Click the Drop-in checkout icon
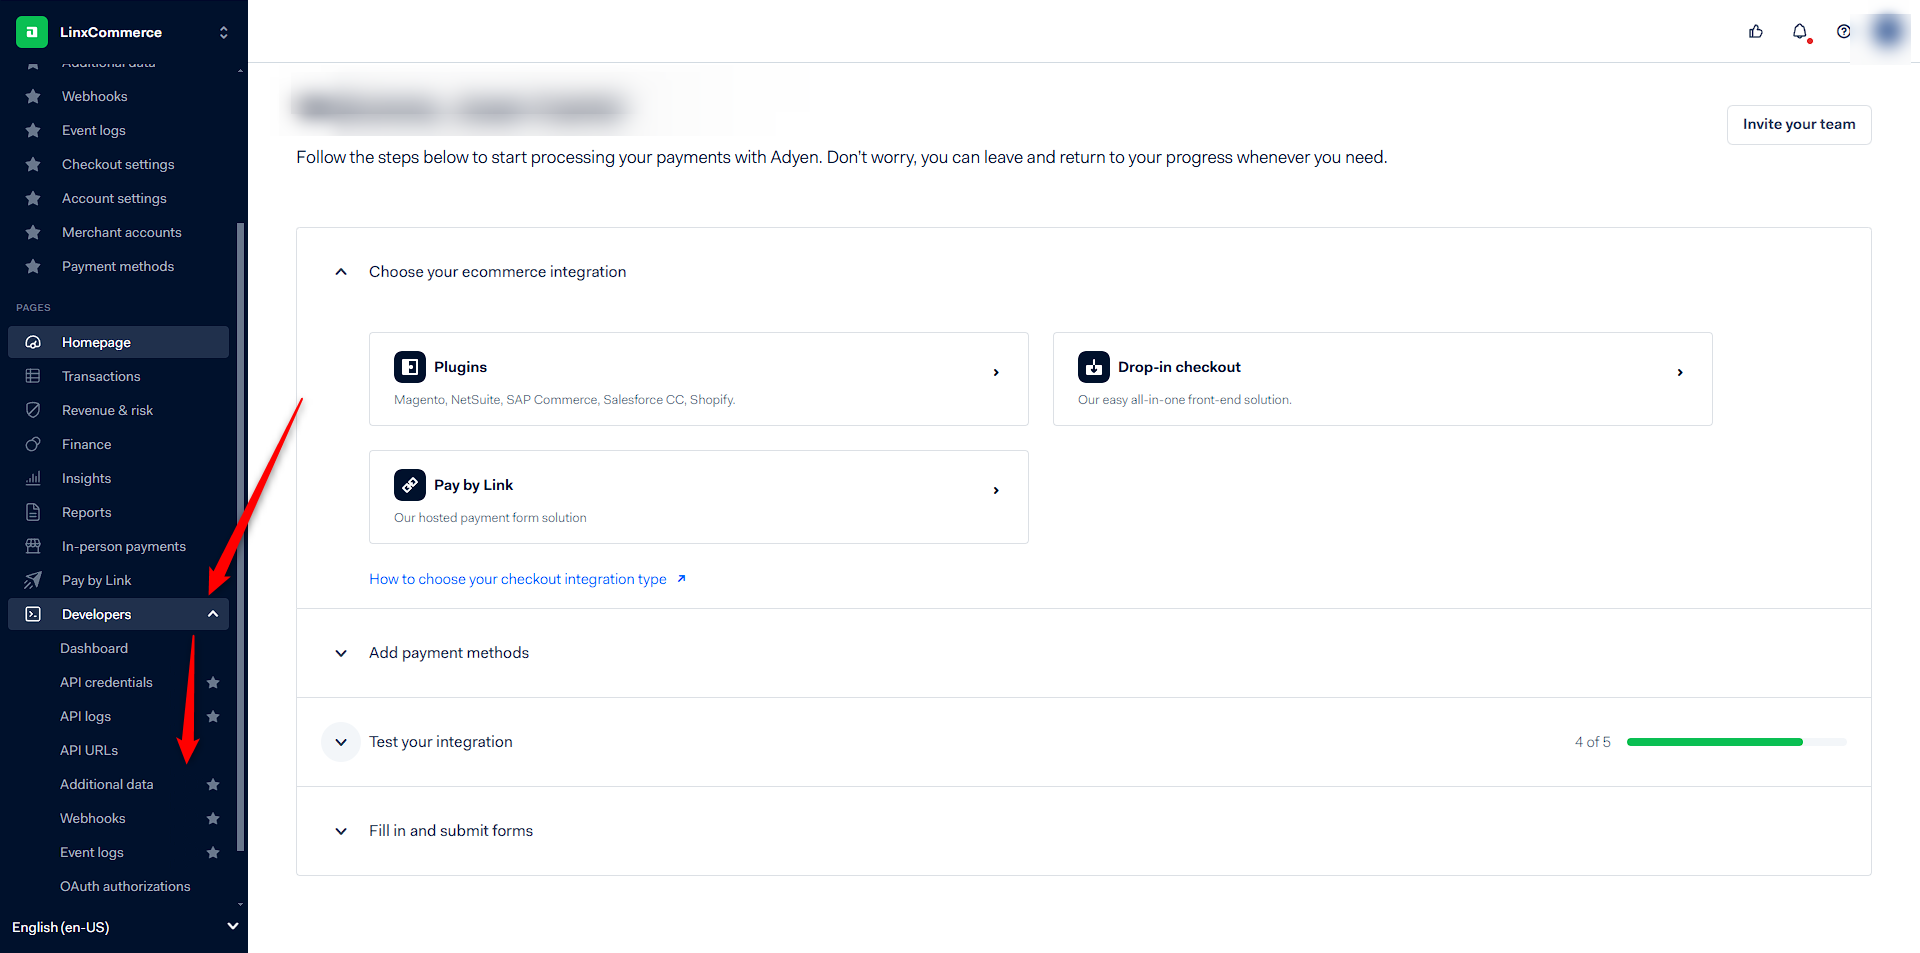This screenshot has height=953, width=1920. point(1094,367)
